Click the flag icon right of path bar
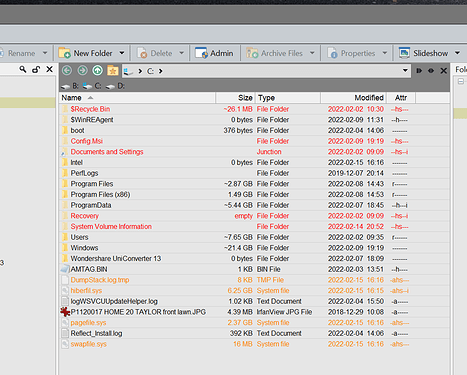This screenshot has width=467, height=375. click(x=419, y=71)
